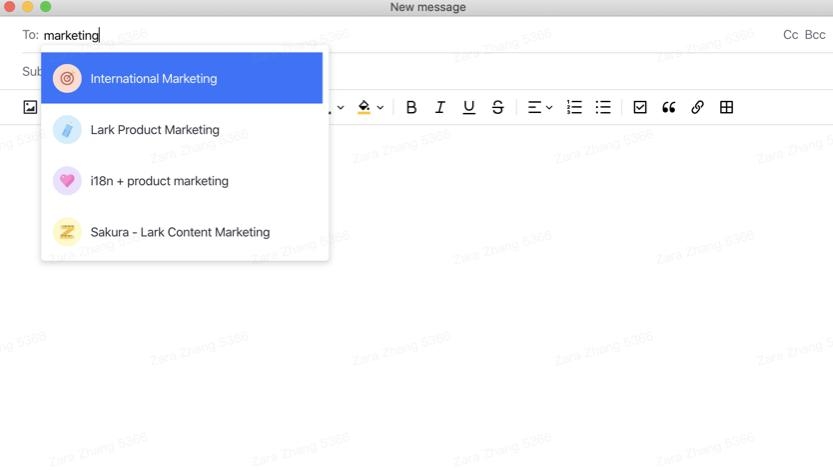Maximize the New message window

coord(46,7)
